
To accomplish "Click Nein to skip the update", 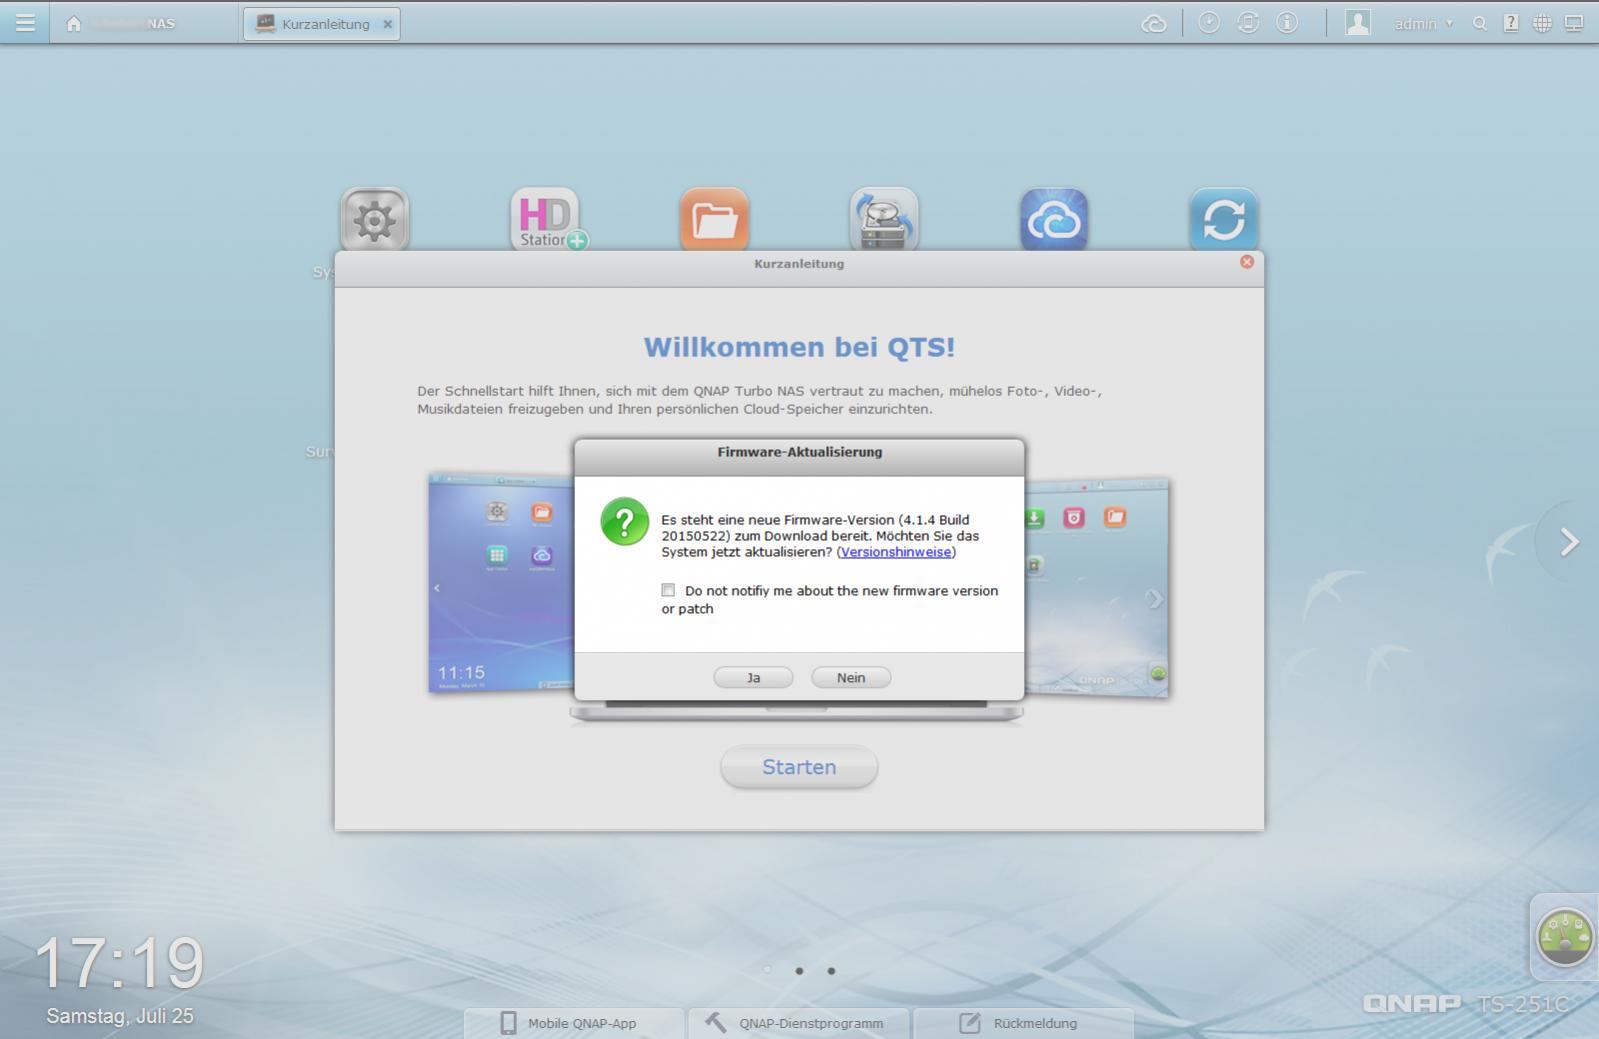I will (x=851, y=678).
